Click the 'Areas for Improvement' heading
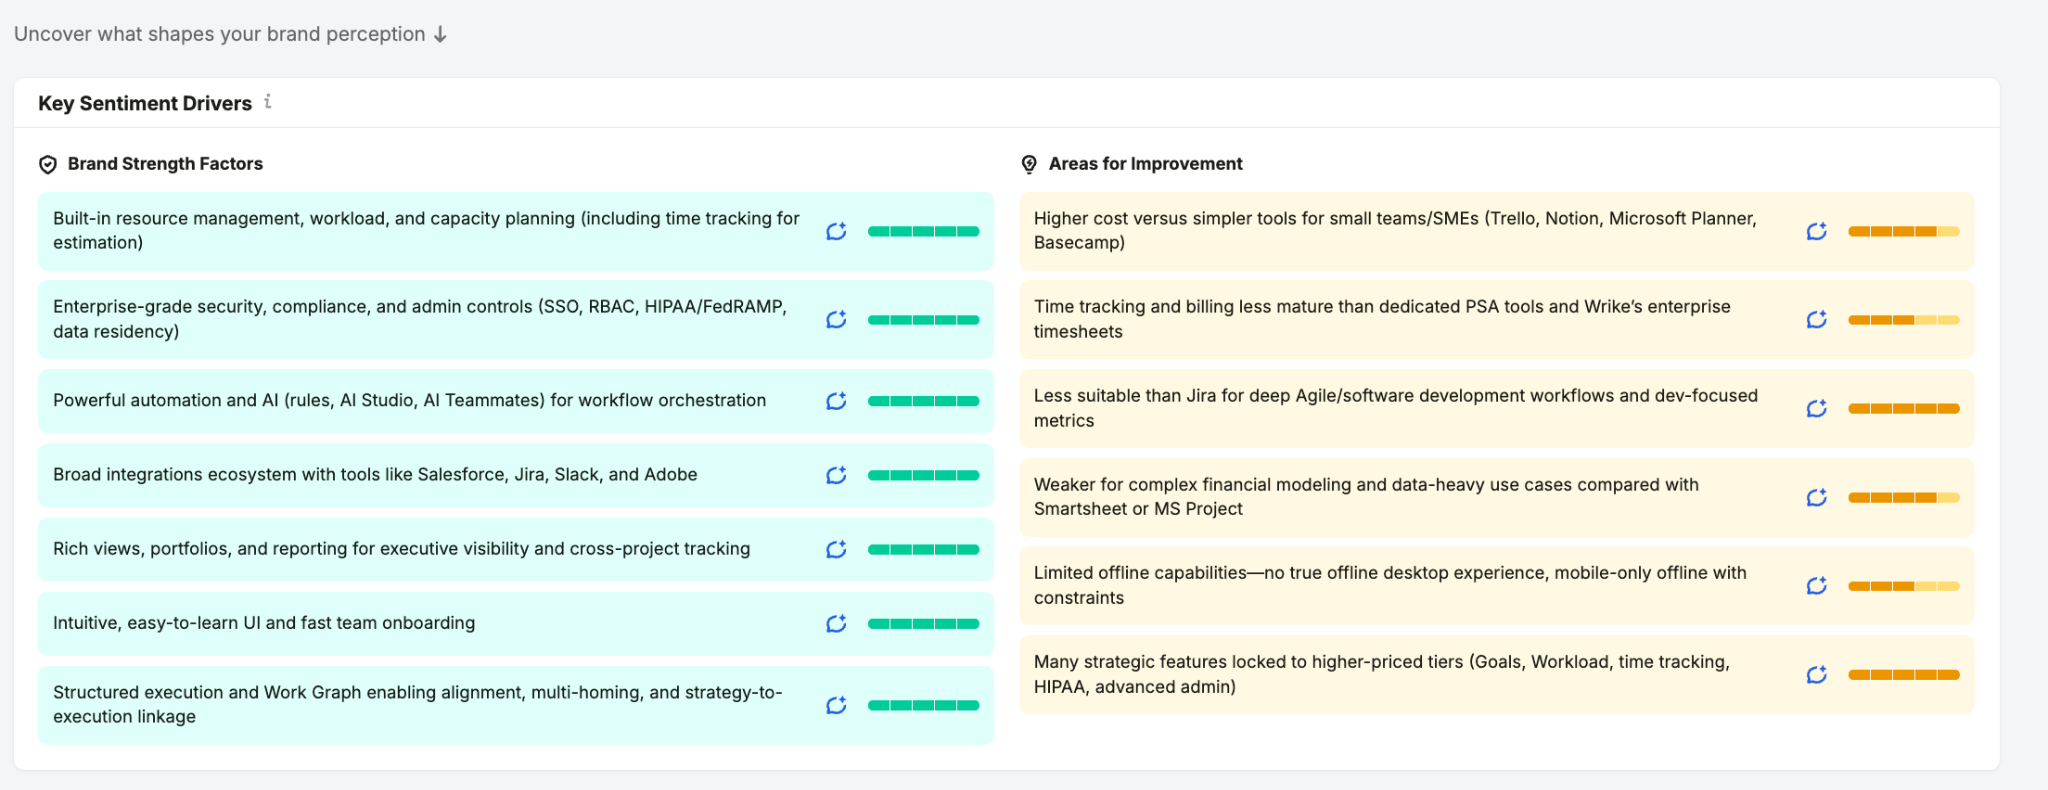The width and height of the screenshot is (2048, 790). click(1145, 164)
